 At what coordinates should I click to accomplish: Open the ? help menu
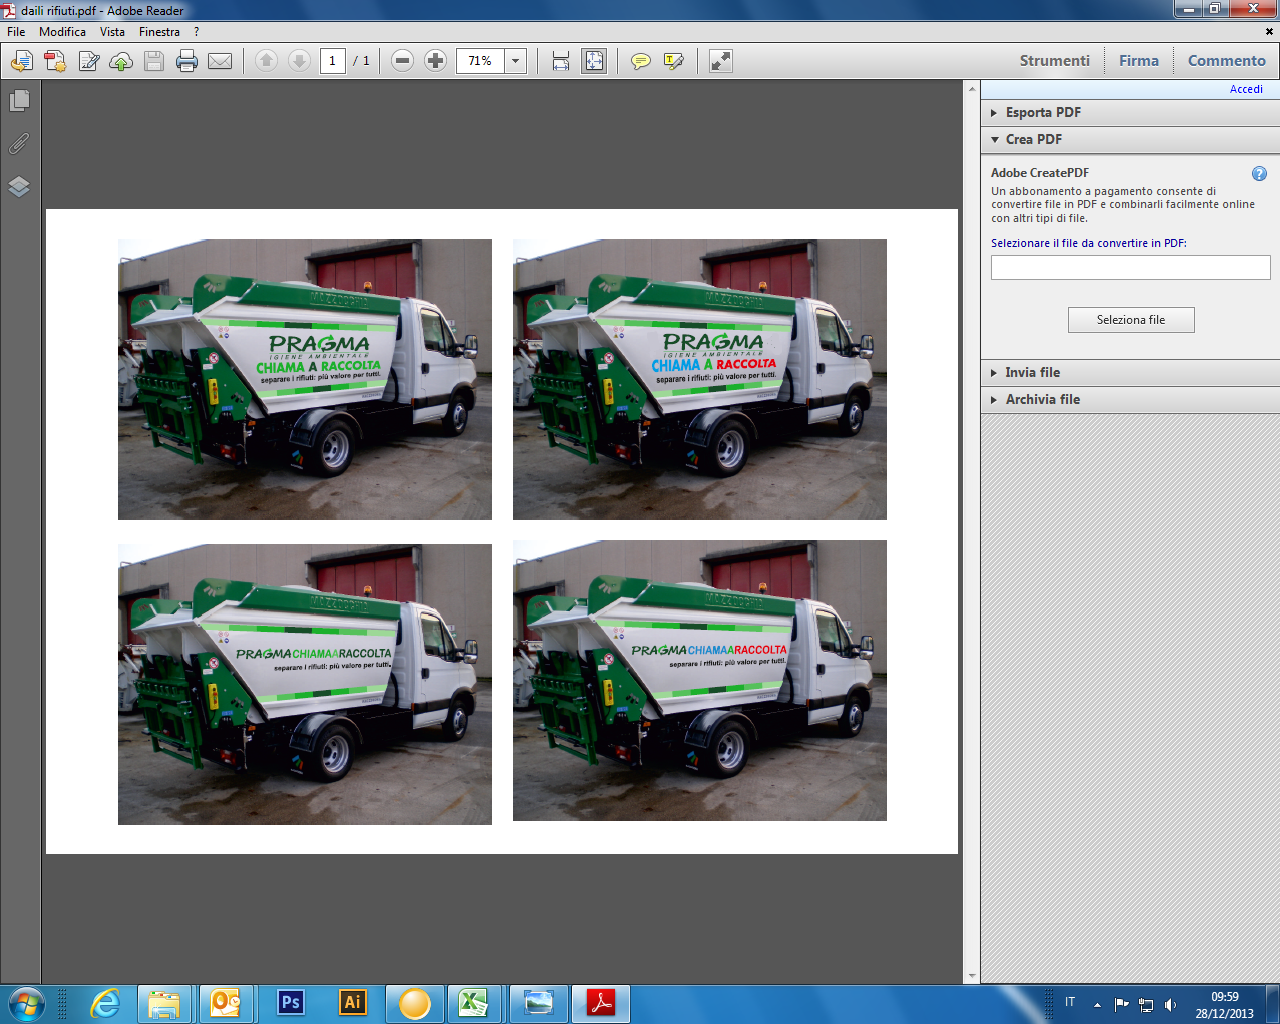click(197, 32)
